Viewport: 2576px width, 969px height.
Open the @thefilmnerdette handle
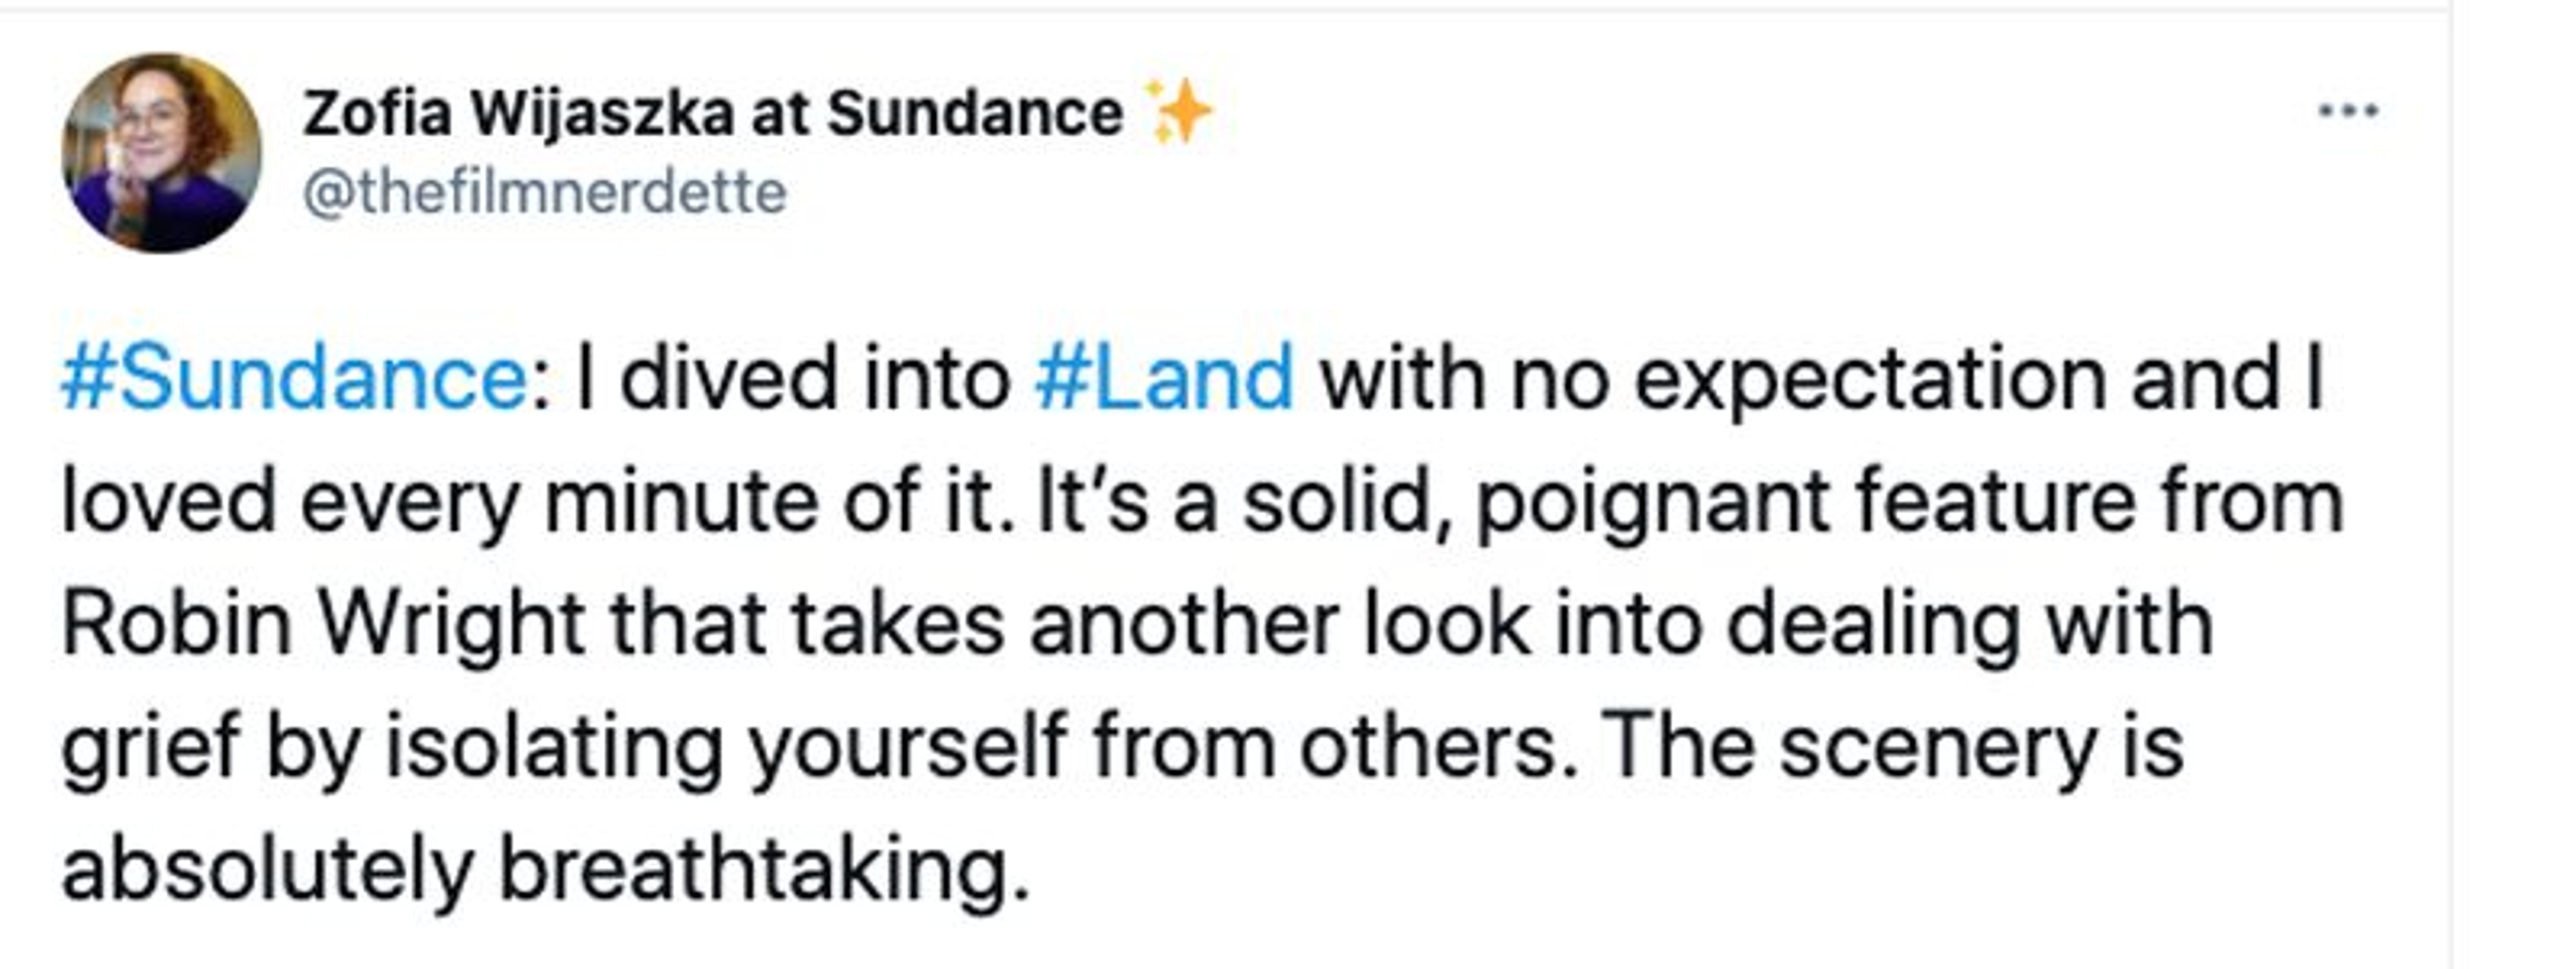[x=545, y=193]
